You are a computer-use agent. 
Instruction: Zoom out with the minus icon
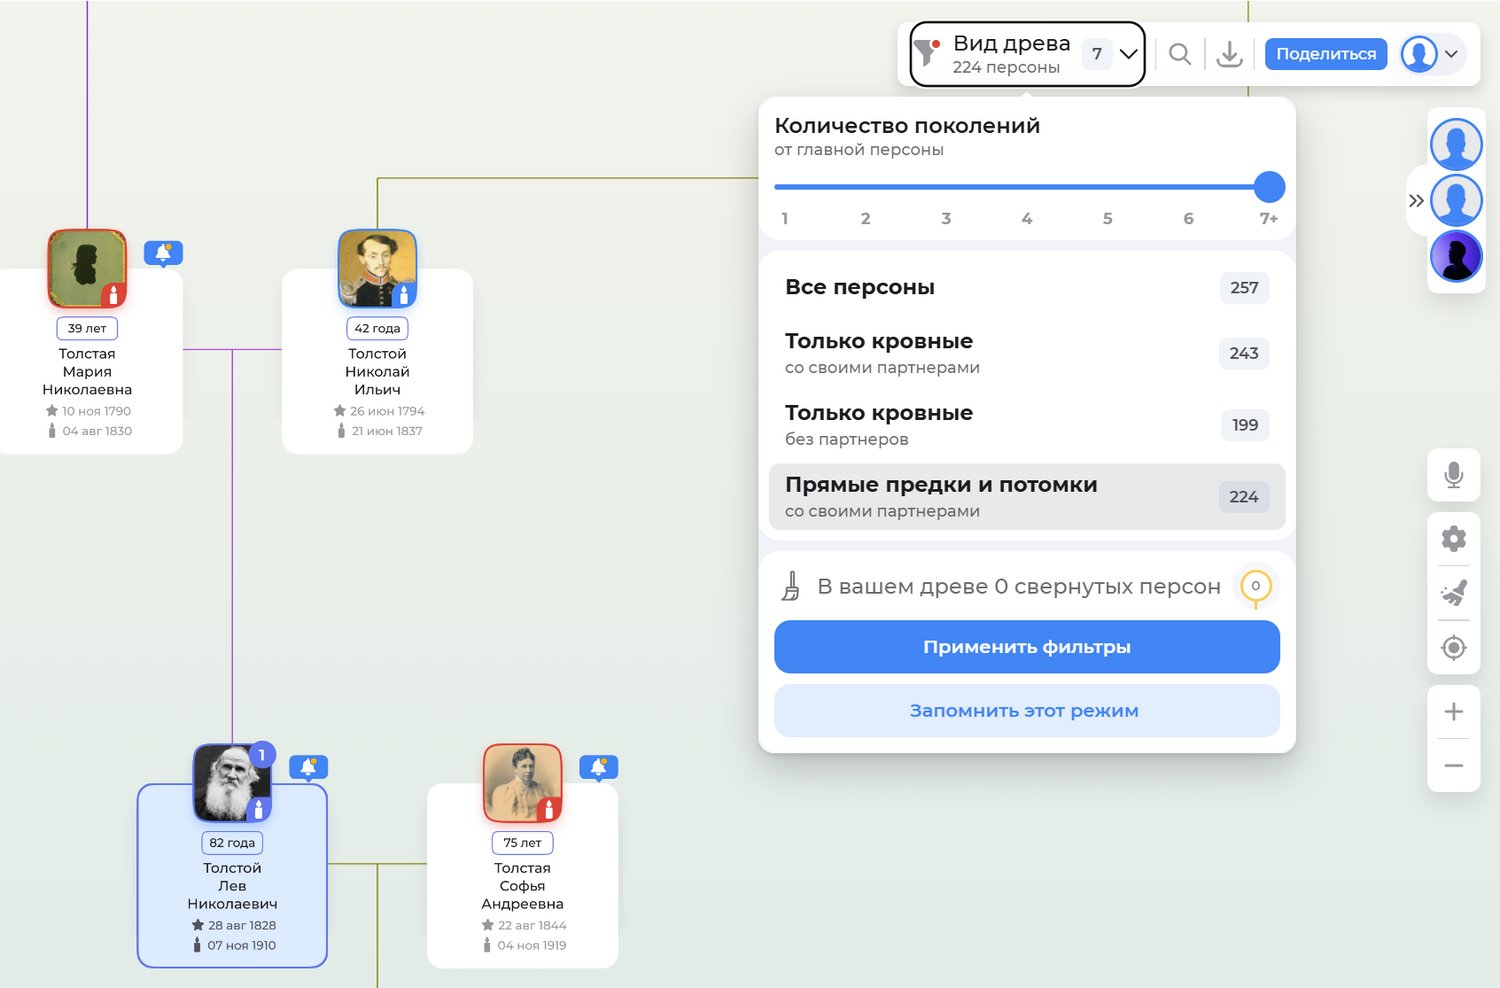1453,766
